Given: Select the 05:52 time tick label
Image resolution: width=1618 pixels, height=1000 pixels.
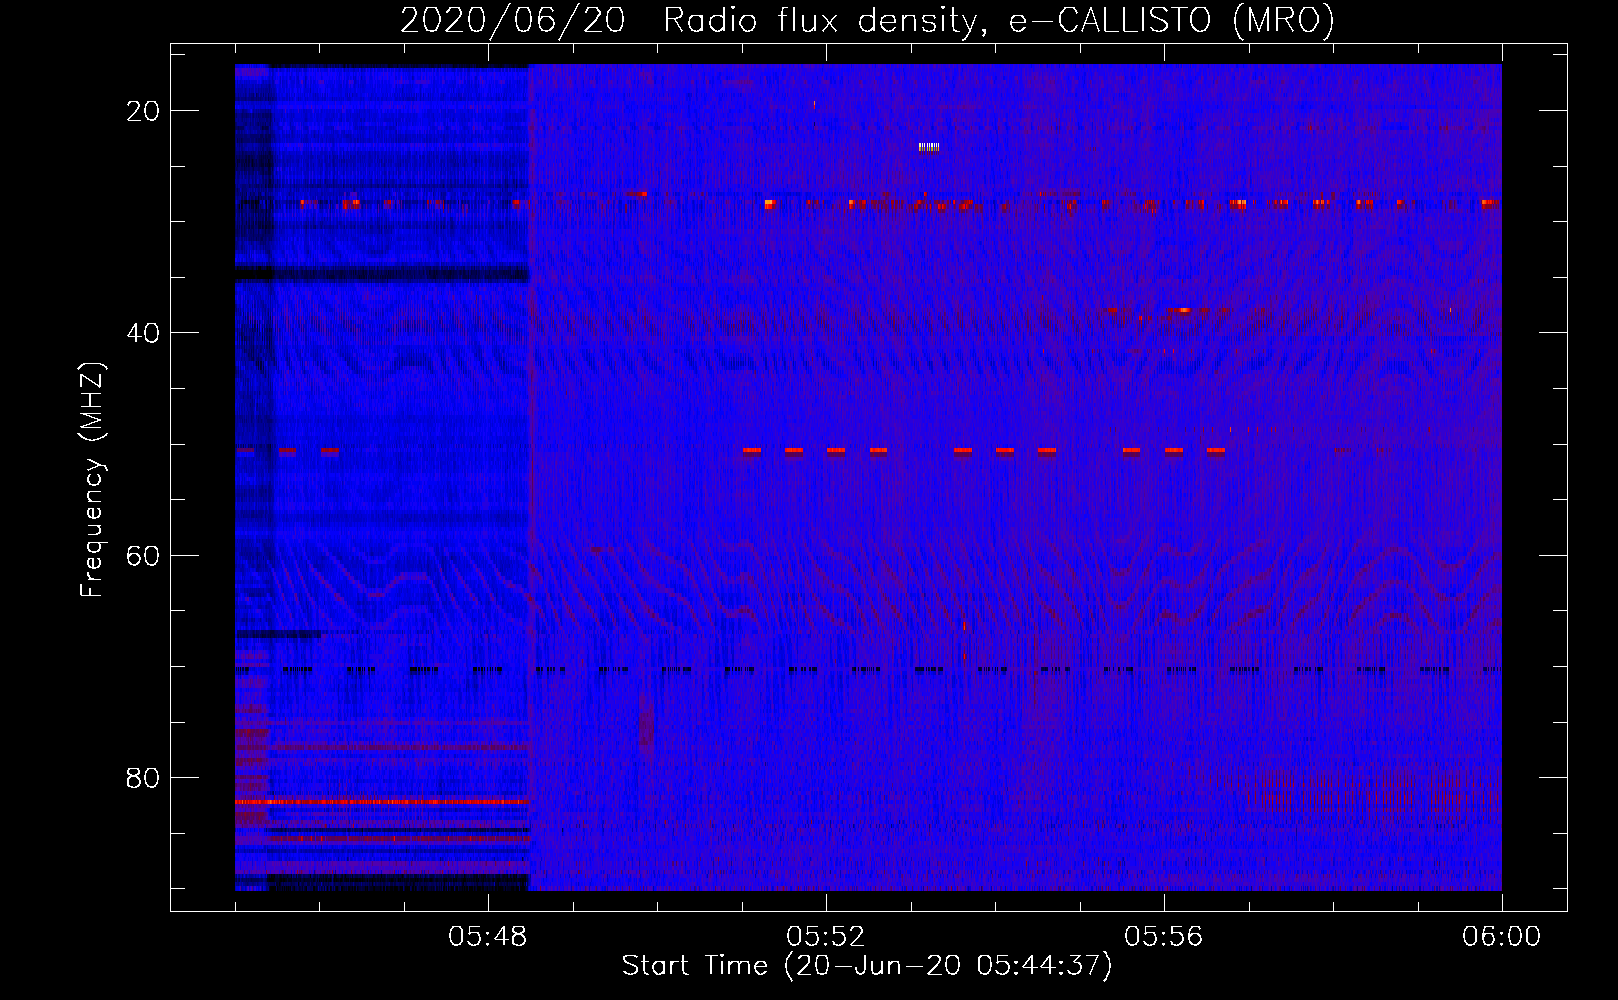Looking at the screenshot, I should [x=826, y=937].
